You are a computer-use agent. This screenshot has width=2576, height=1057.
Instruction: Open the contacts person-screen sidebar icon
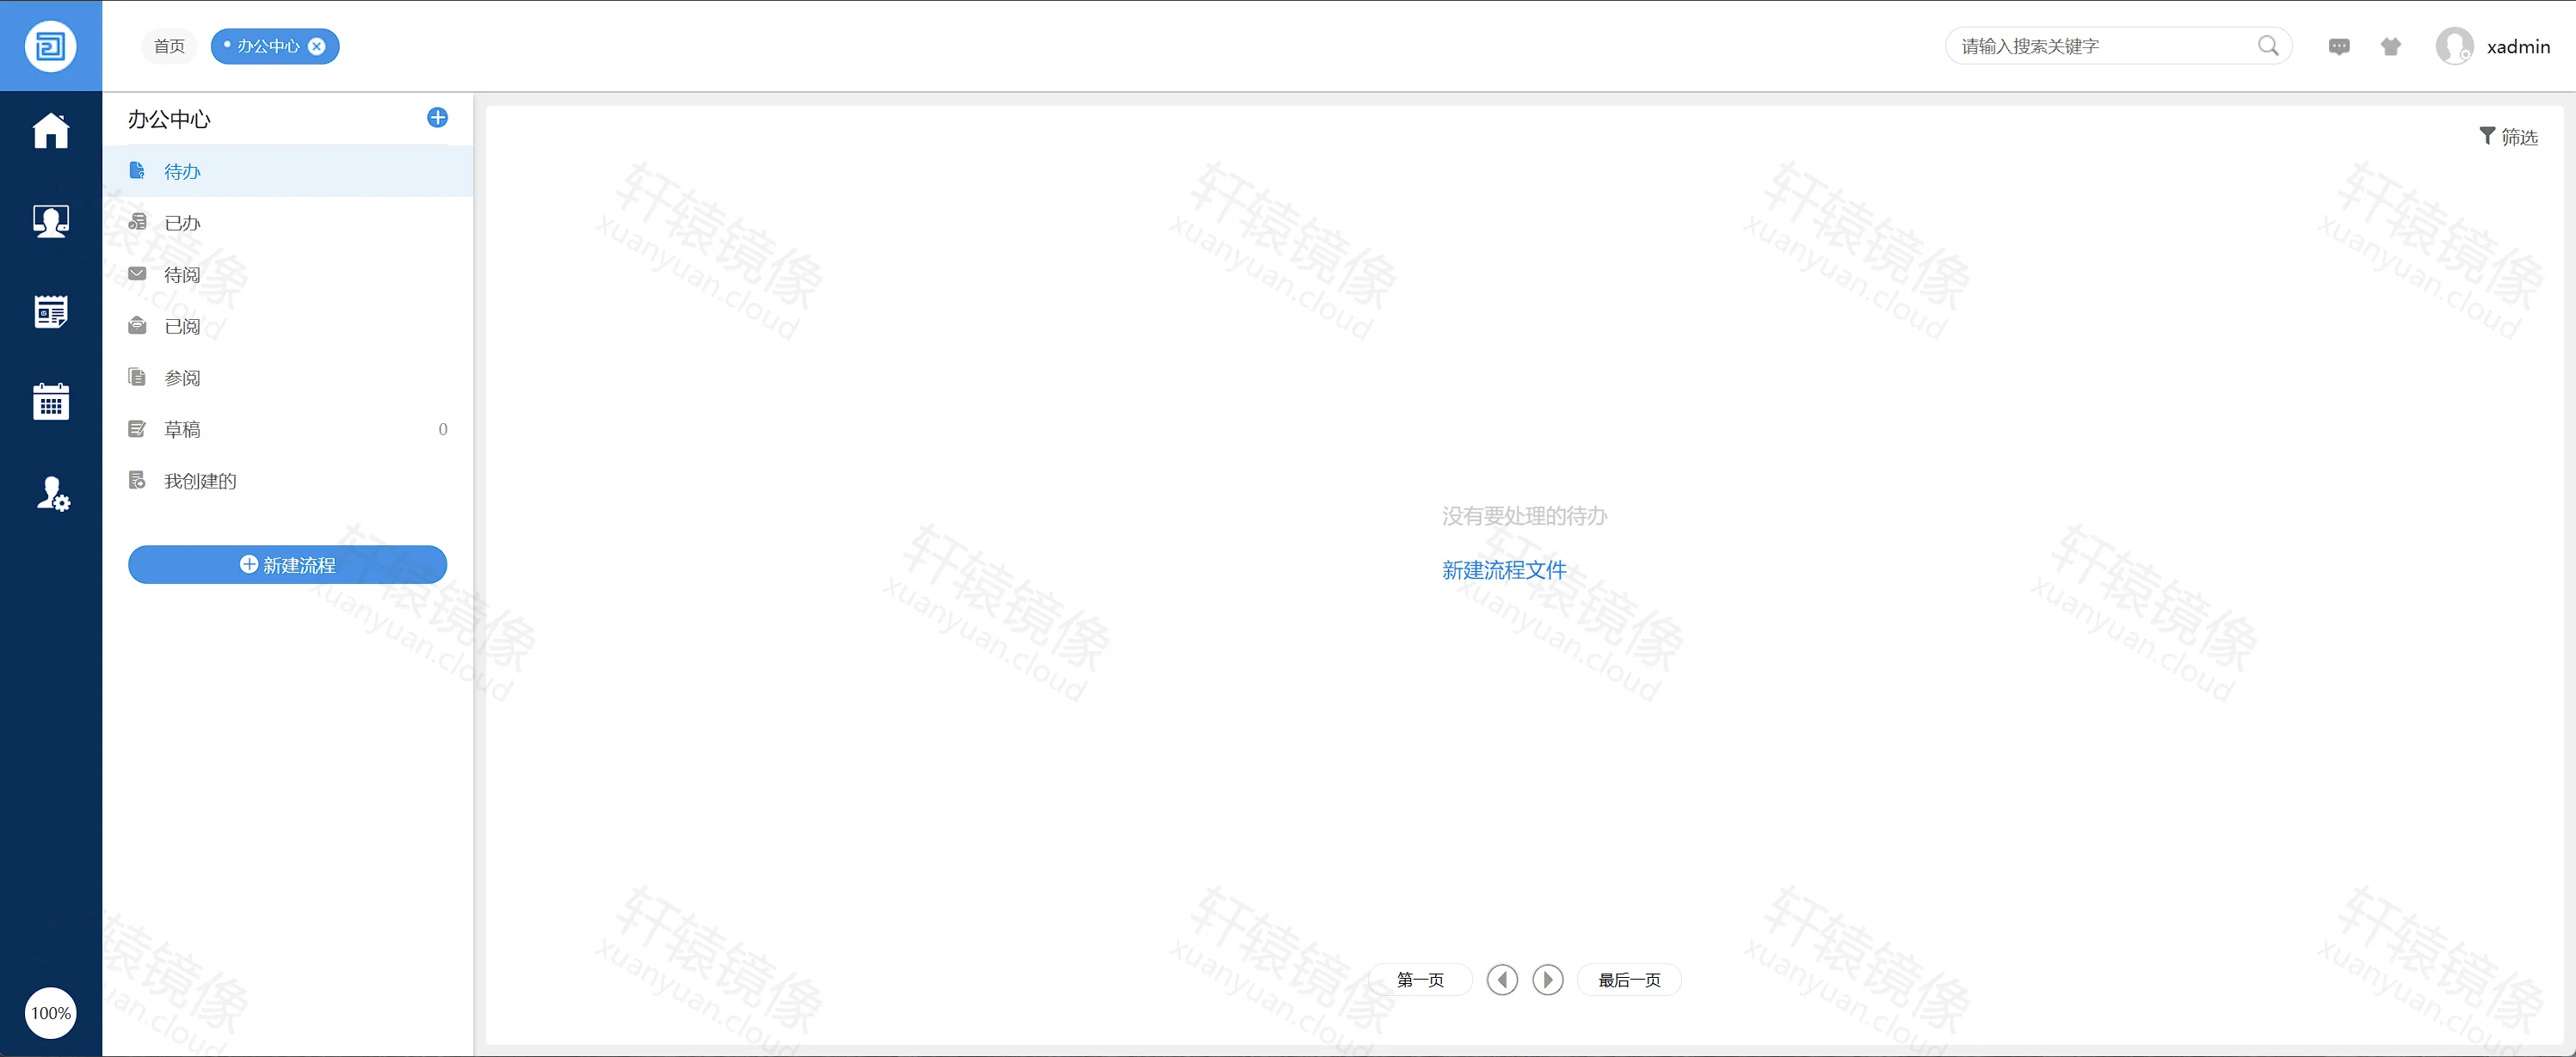(51, 221)
